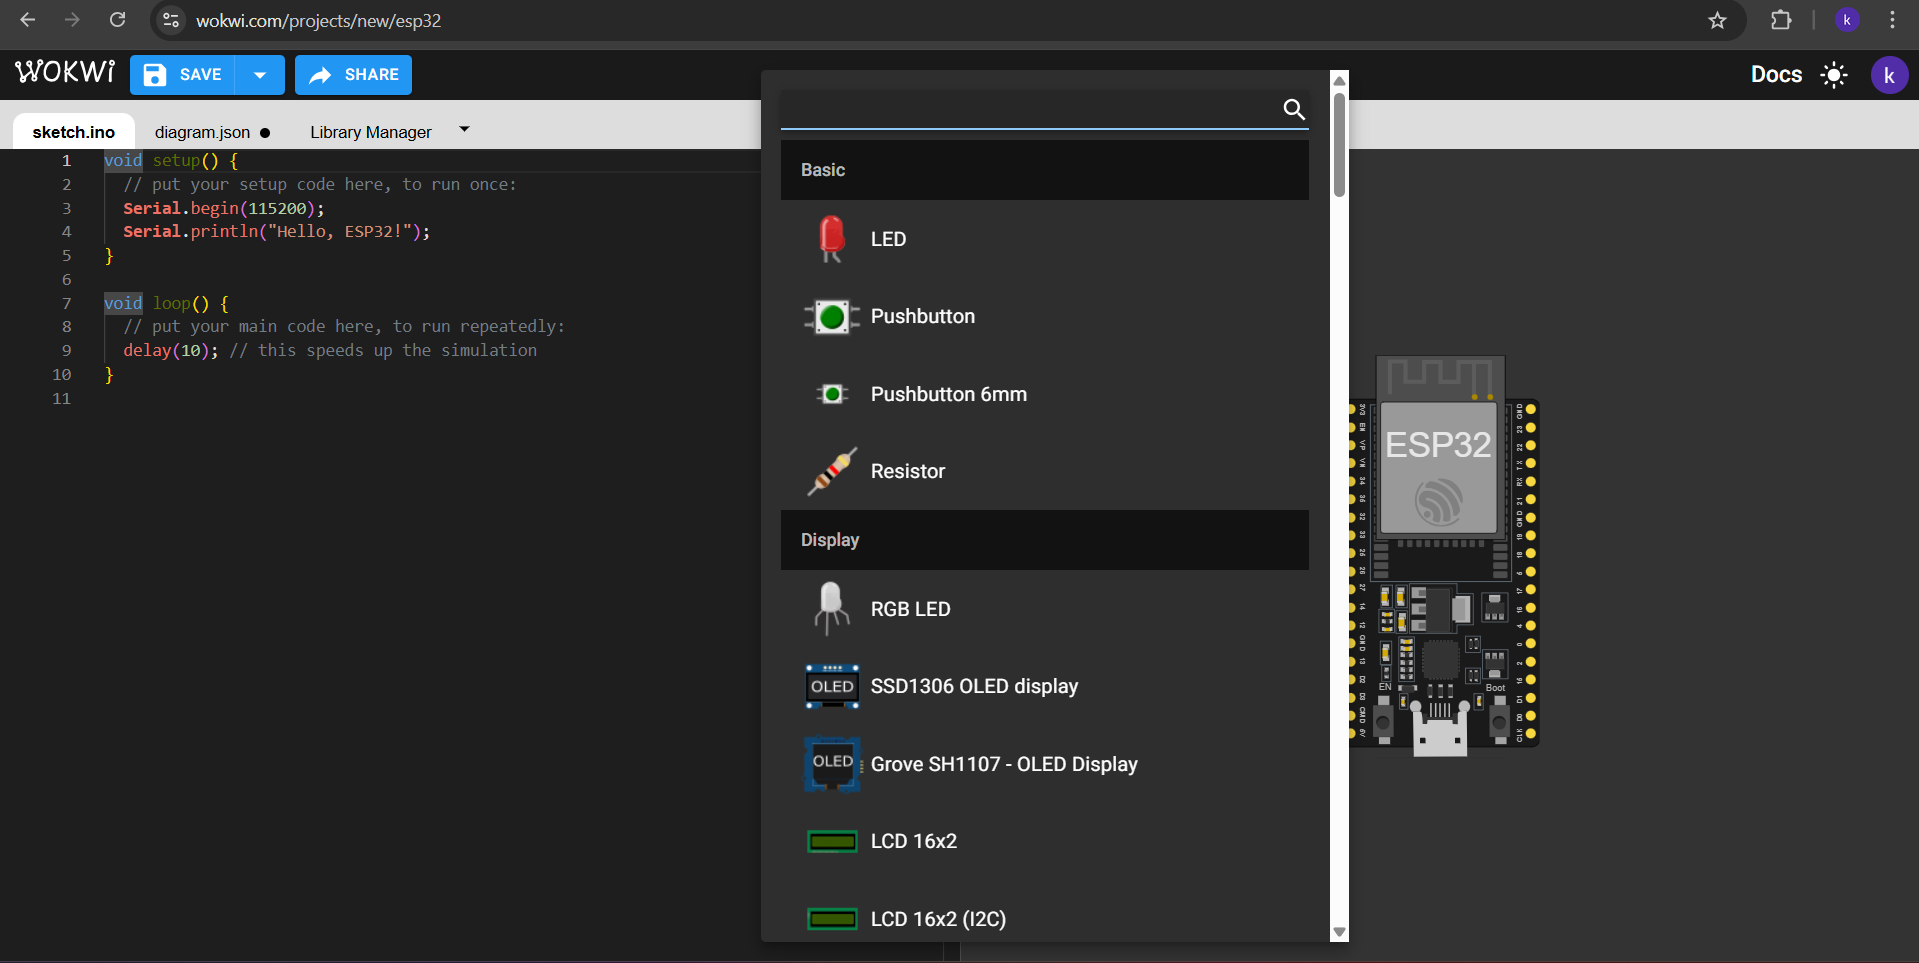Add the red LED part icon
1919x963 pixels.
tap(831, 239)
